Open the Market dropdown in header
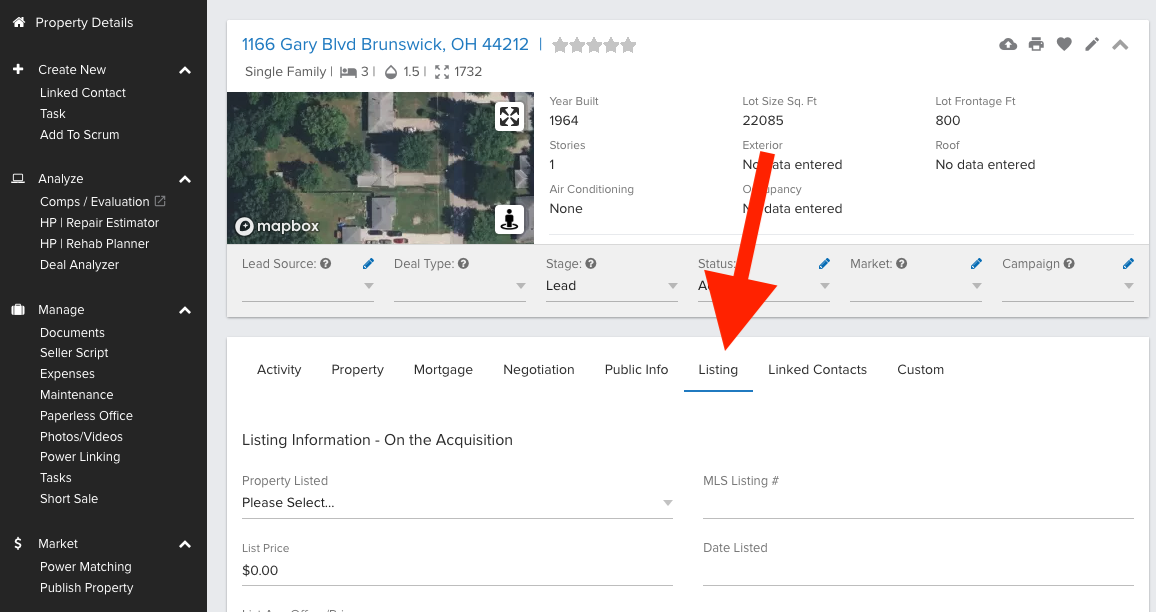This screenshot has height=612, width=1156. point(916,286)
